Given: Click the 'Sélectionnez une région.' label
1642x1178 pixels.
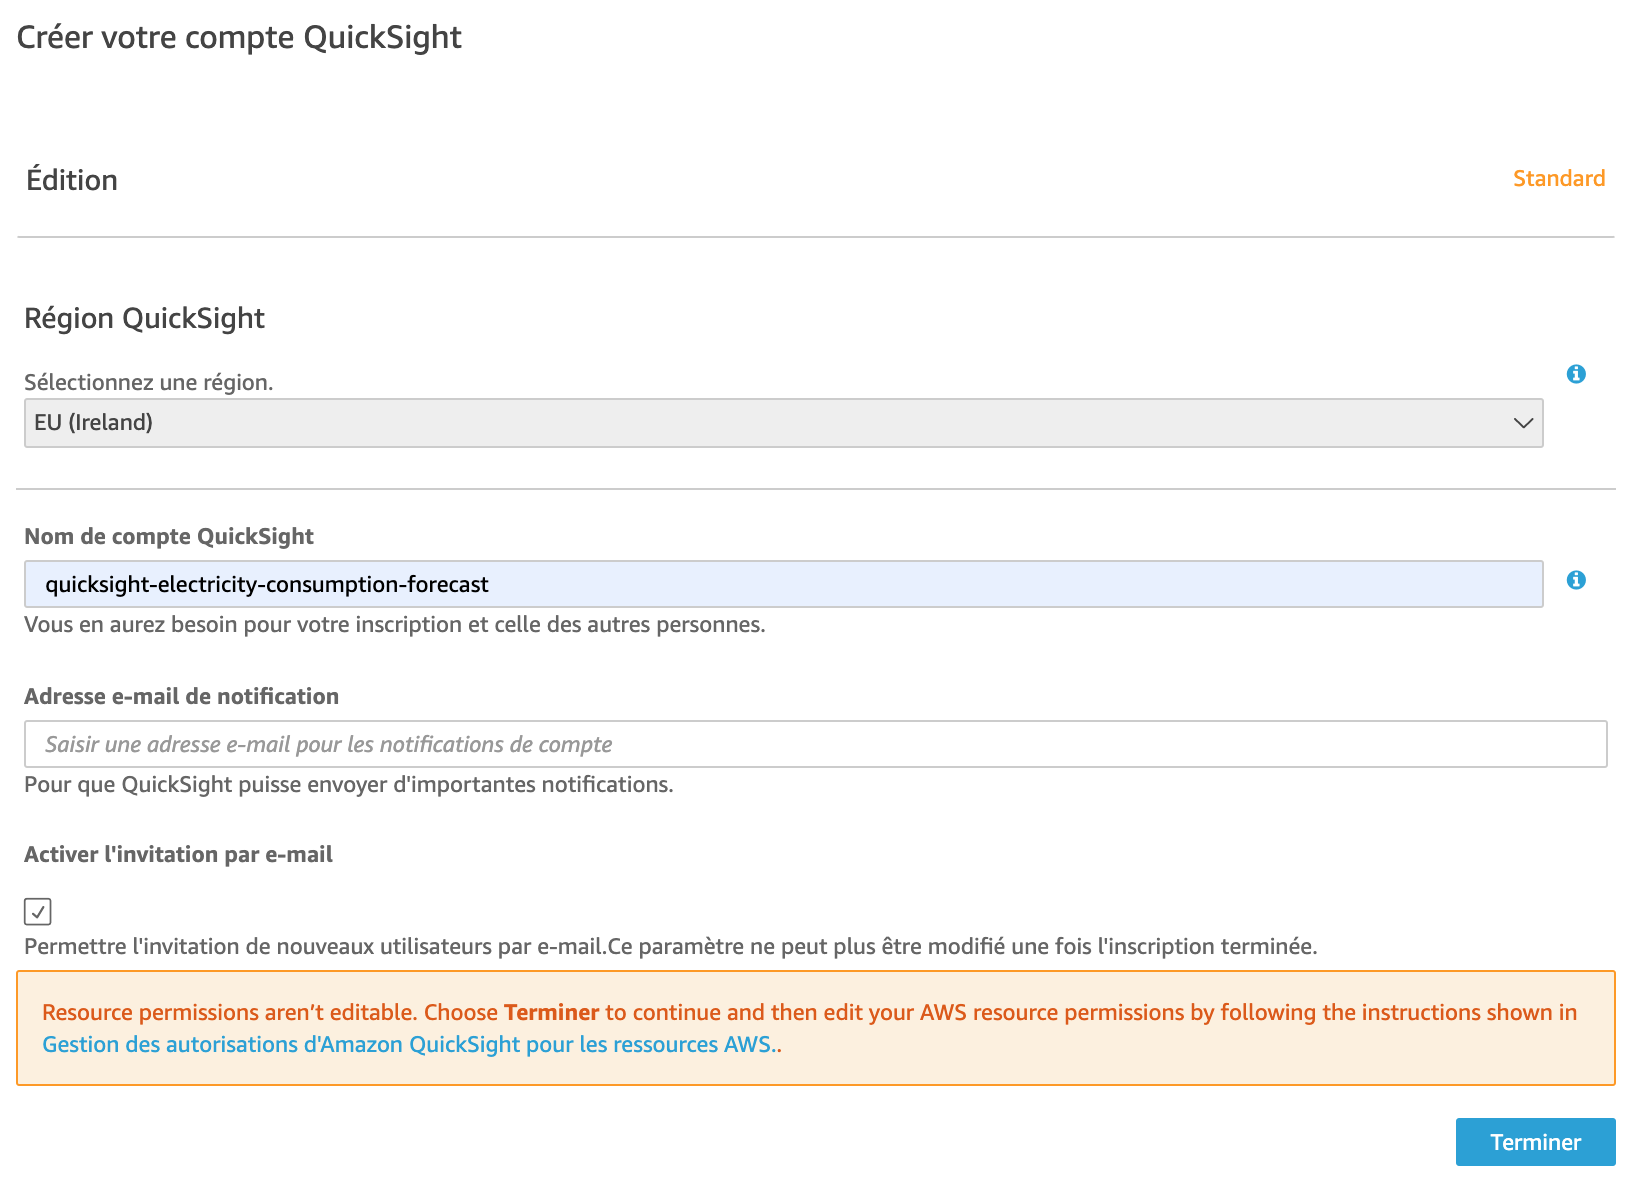Looking at the screenshot, I should 148,382.
